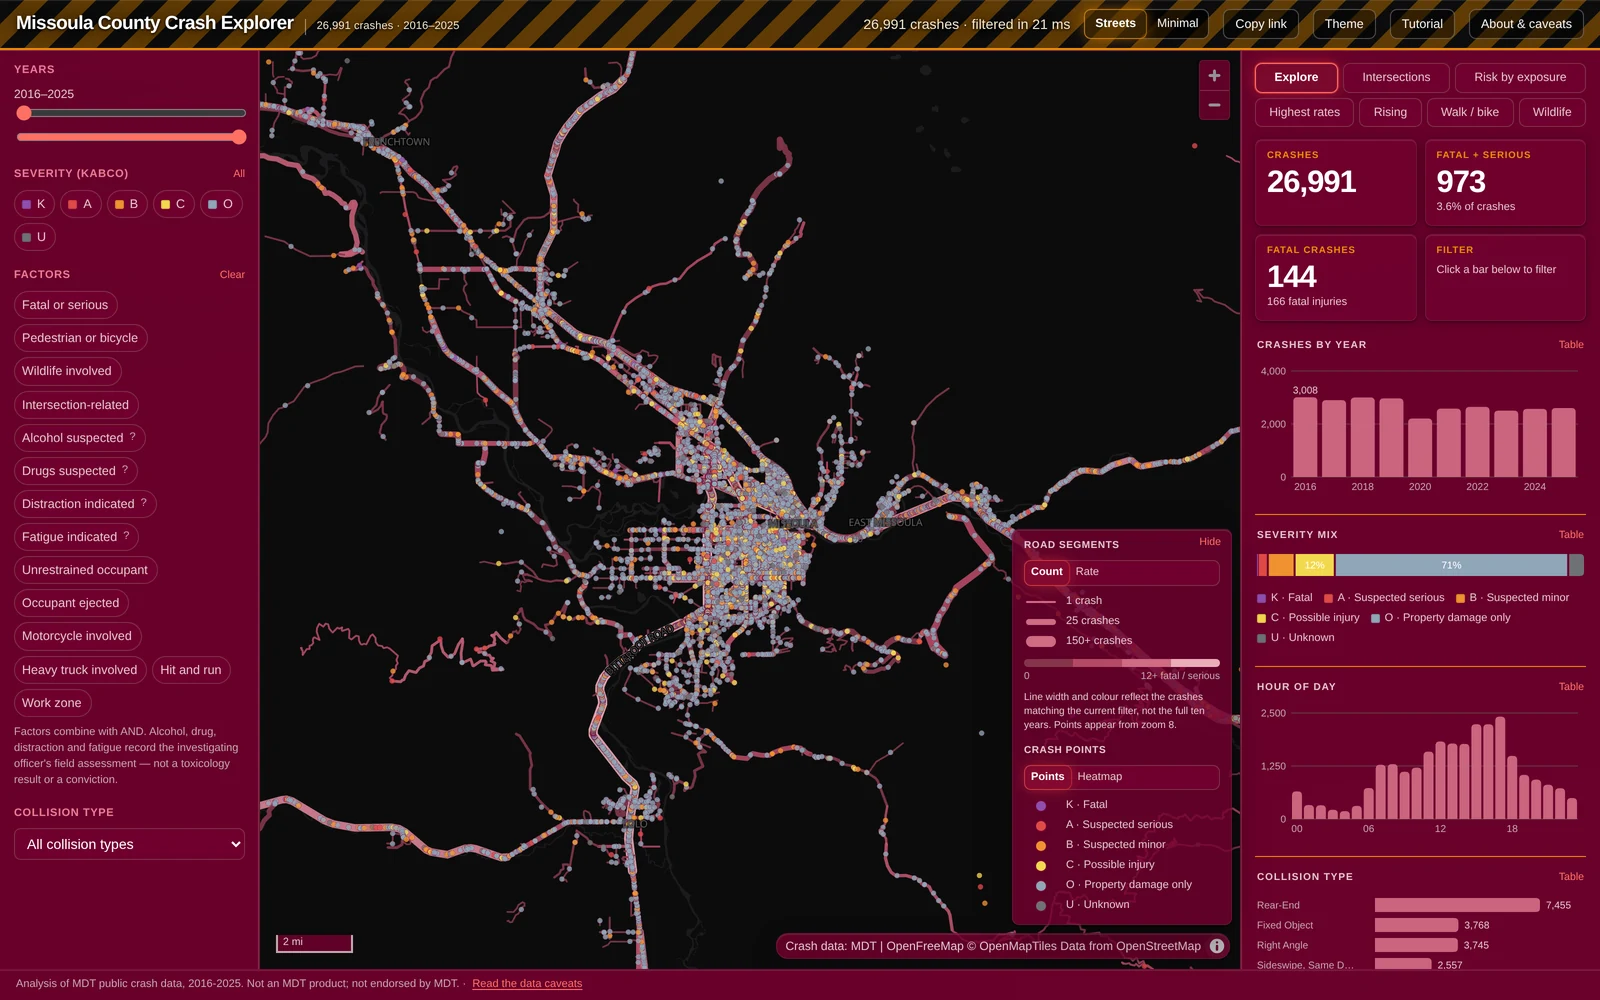Filter by Wildlife involved factor

point(67,371)
